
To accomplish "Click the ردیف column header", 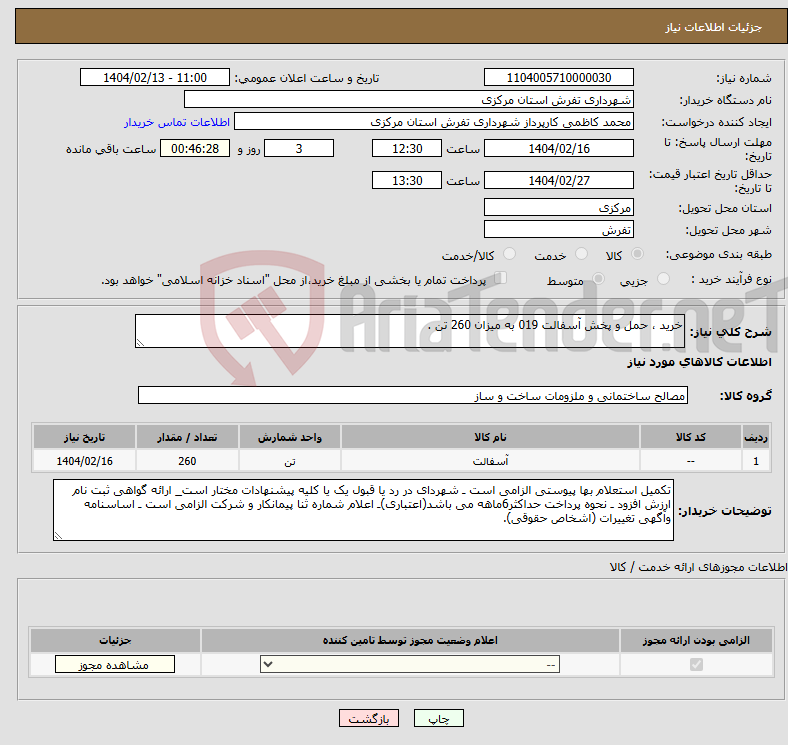I will point(756,437).
